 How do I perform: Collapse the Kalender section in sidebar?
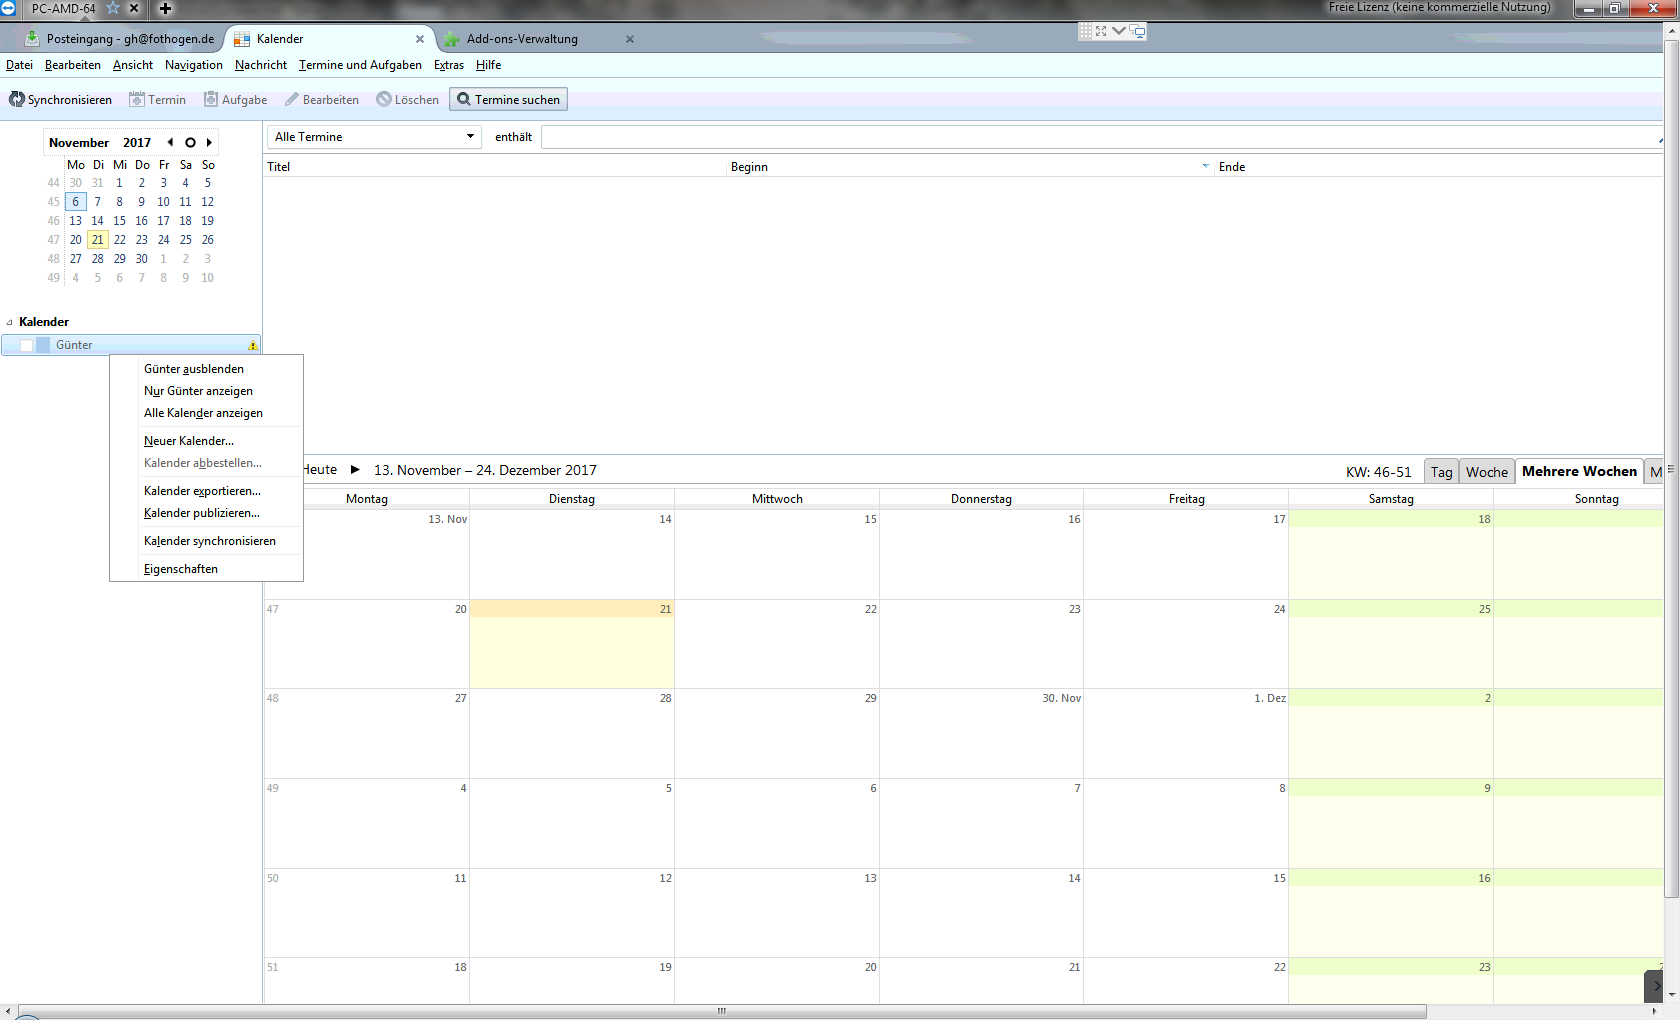pos(10,322)
